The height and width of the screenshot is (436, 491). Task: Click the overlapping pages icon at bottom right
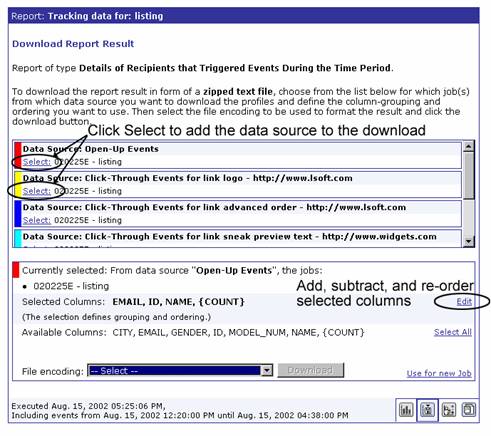click(469, 409)
